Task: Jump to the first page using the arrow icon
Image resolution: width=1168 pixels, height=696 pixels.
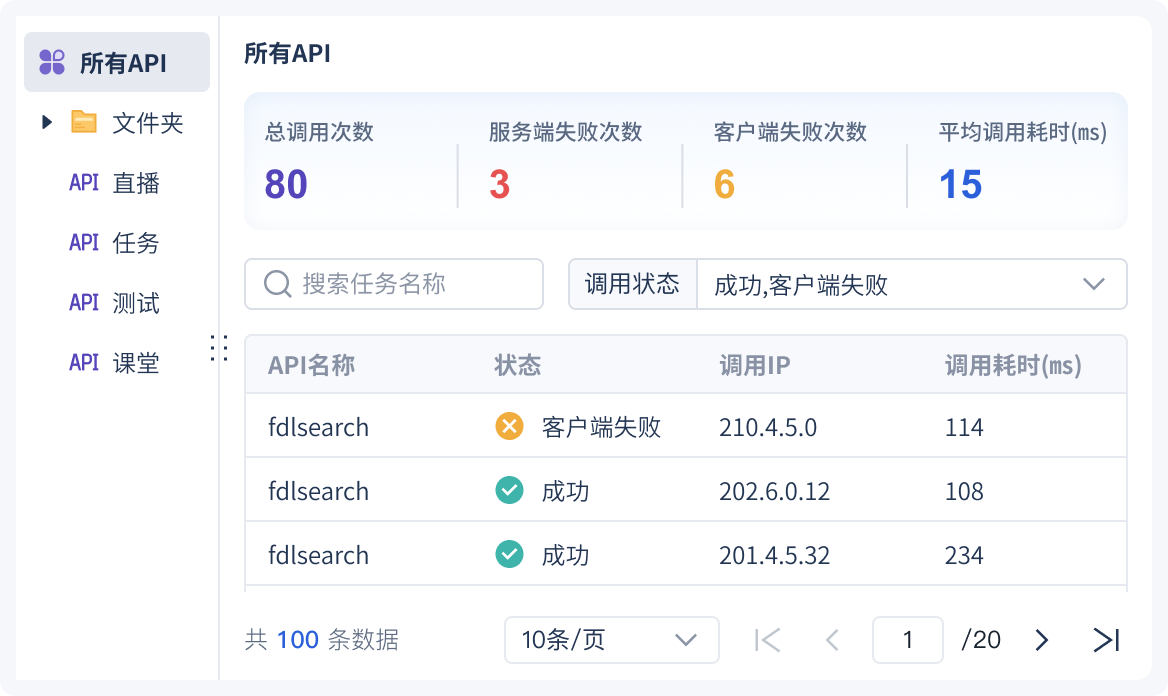Action: click(767, 640)
